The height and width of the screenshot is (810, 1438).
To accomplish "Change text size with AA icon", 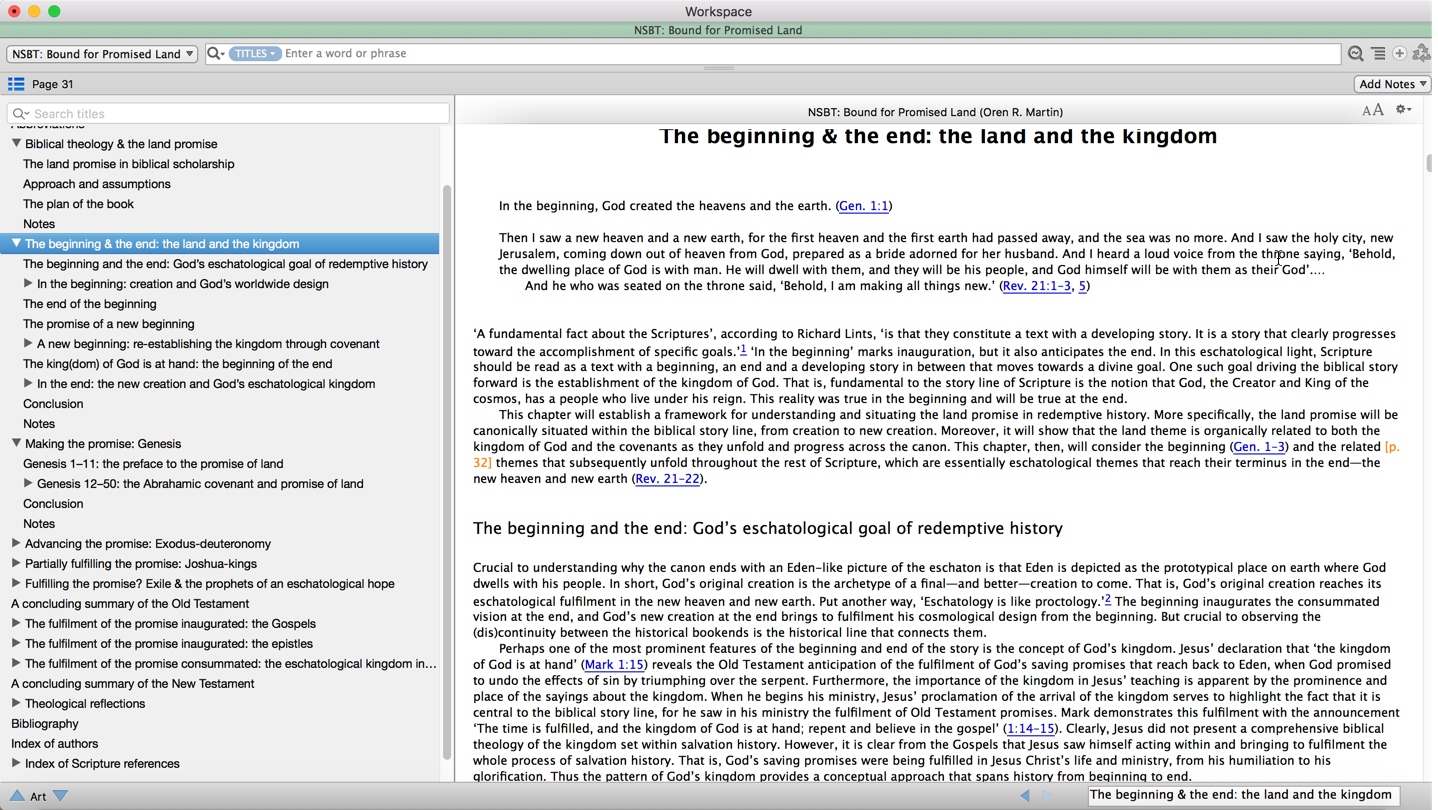I will click(1373, 111).
